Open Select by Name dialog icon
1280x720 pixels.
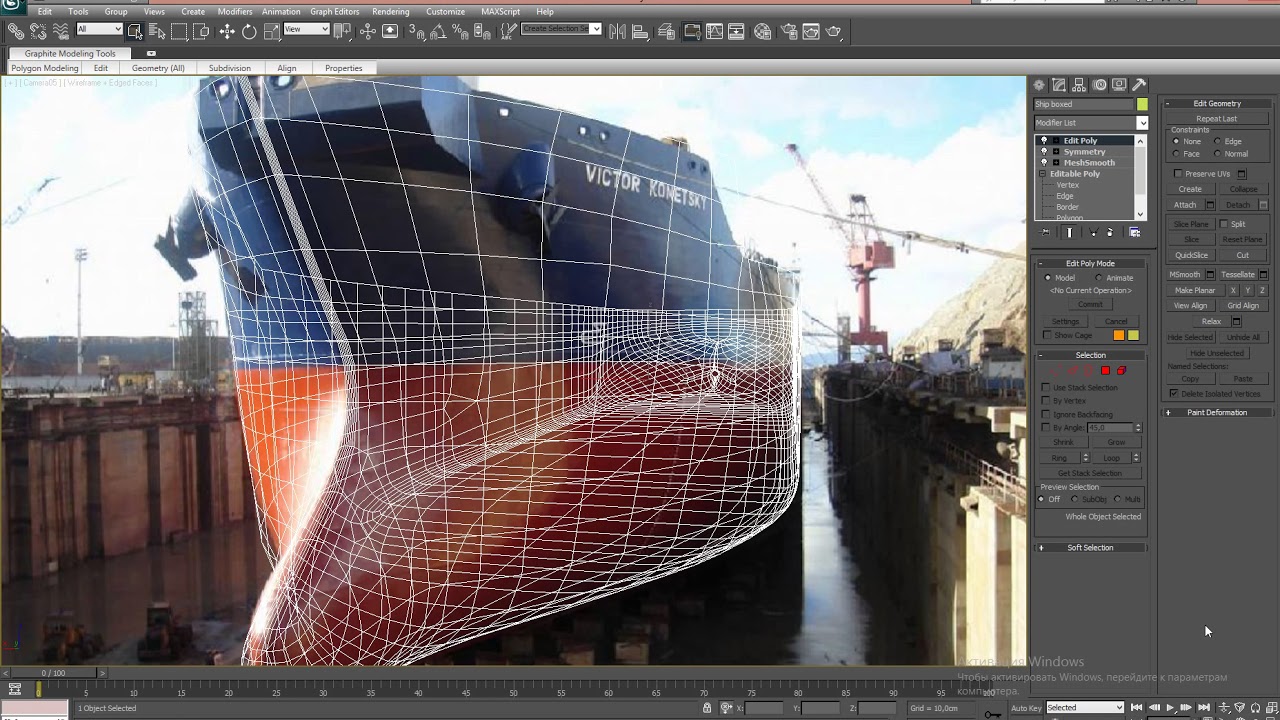pos(157,32)
